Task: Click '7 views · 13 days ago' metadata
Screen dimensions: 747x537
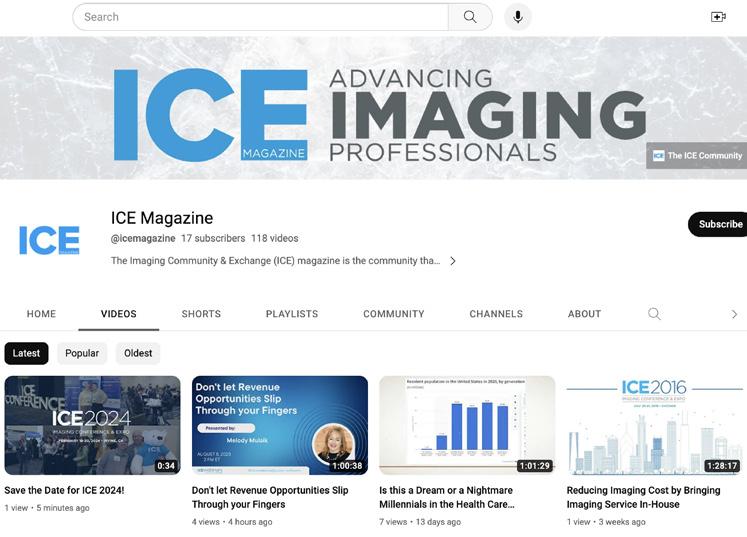Action: coord(420,522)
